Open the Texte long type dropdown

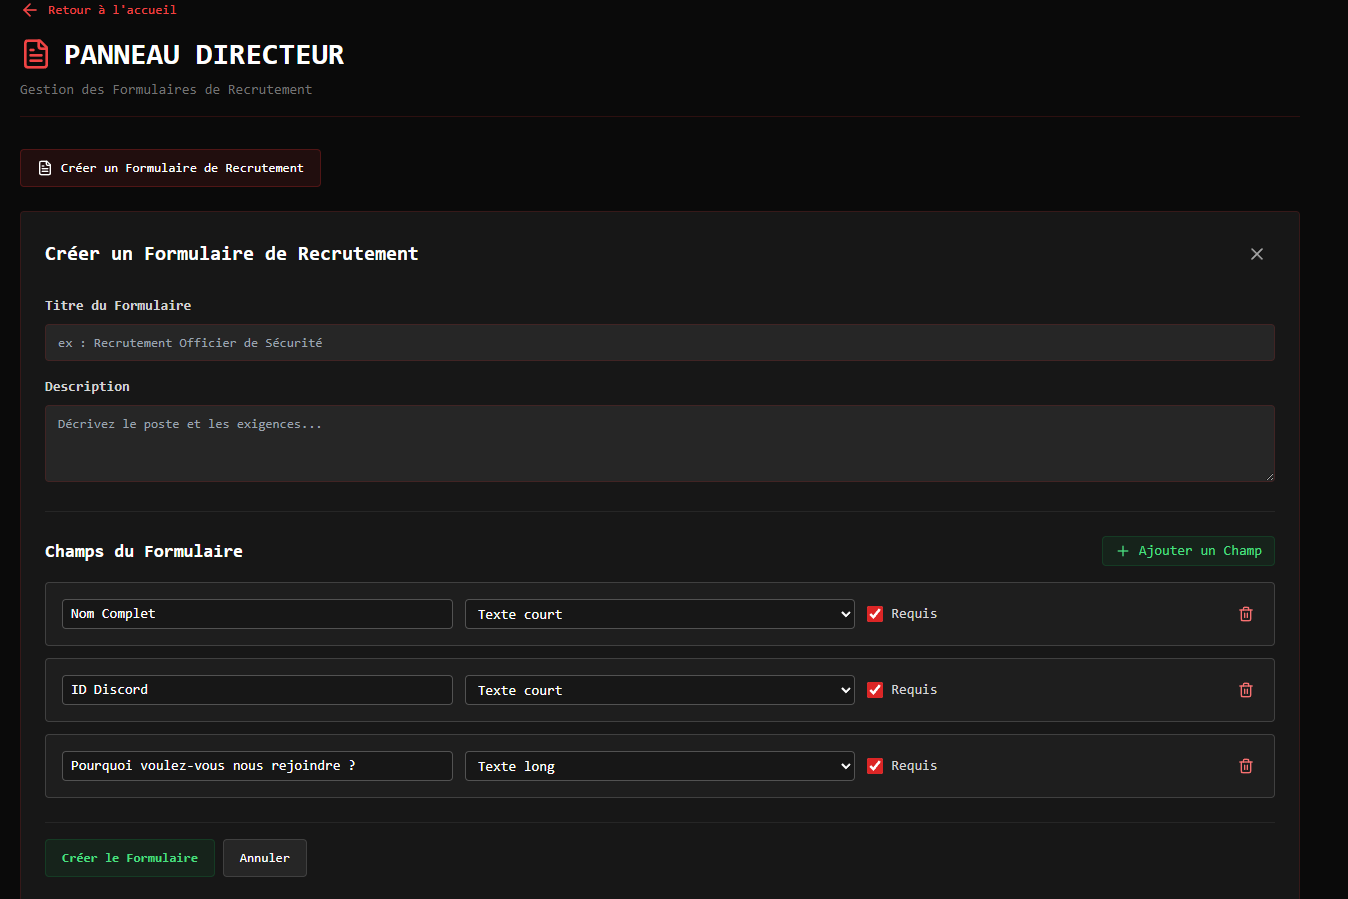point(659,766)
